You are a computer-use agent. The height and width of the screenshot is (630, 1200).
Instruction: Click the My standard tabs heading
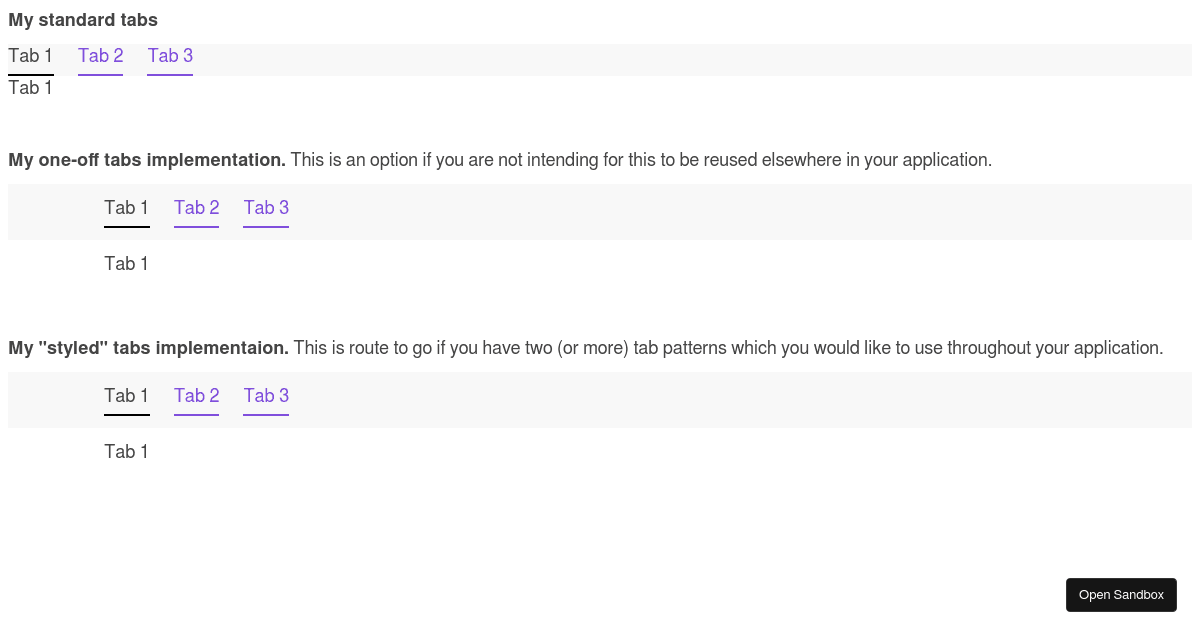83,19
